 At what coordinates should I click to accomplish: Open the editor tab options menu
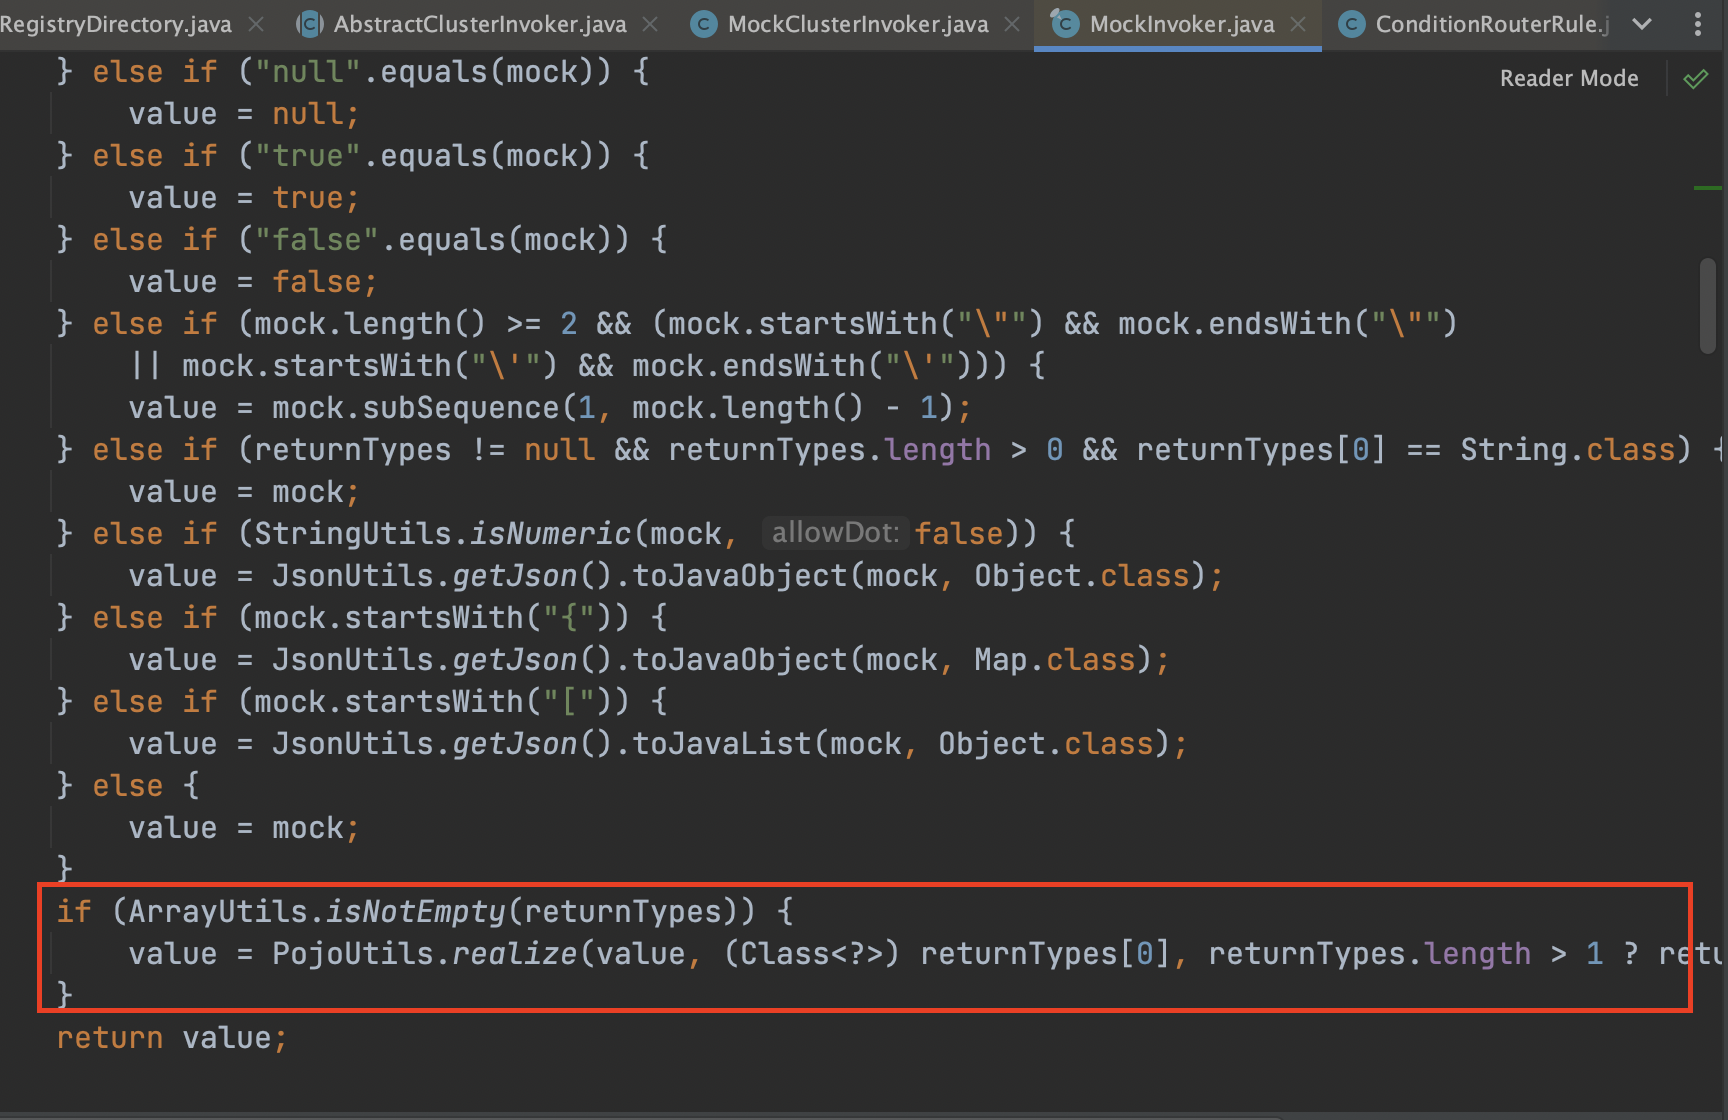(x=1698, y=24)
